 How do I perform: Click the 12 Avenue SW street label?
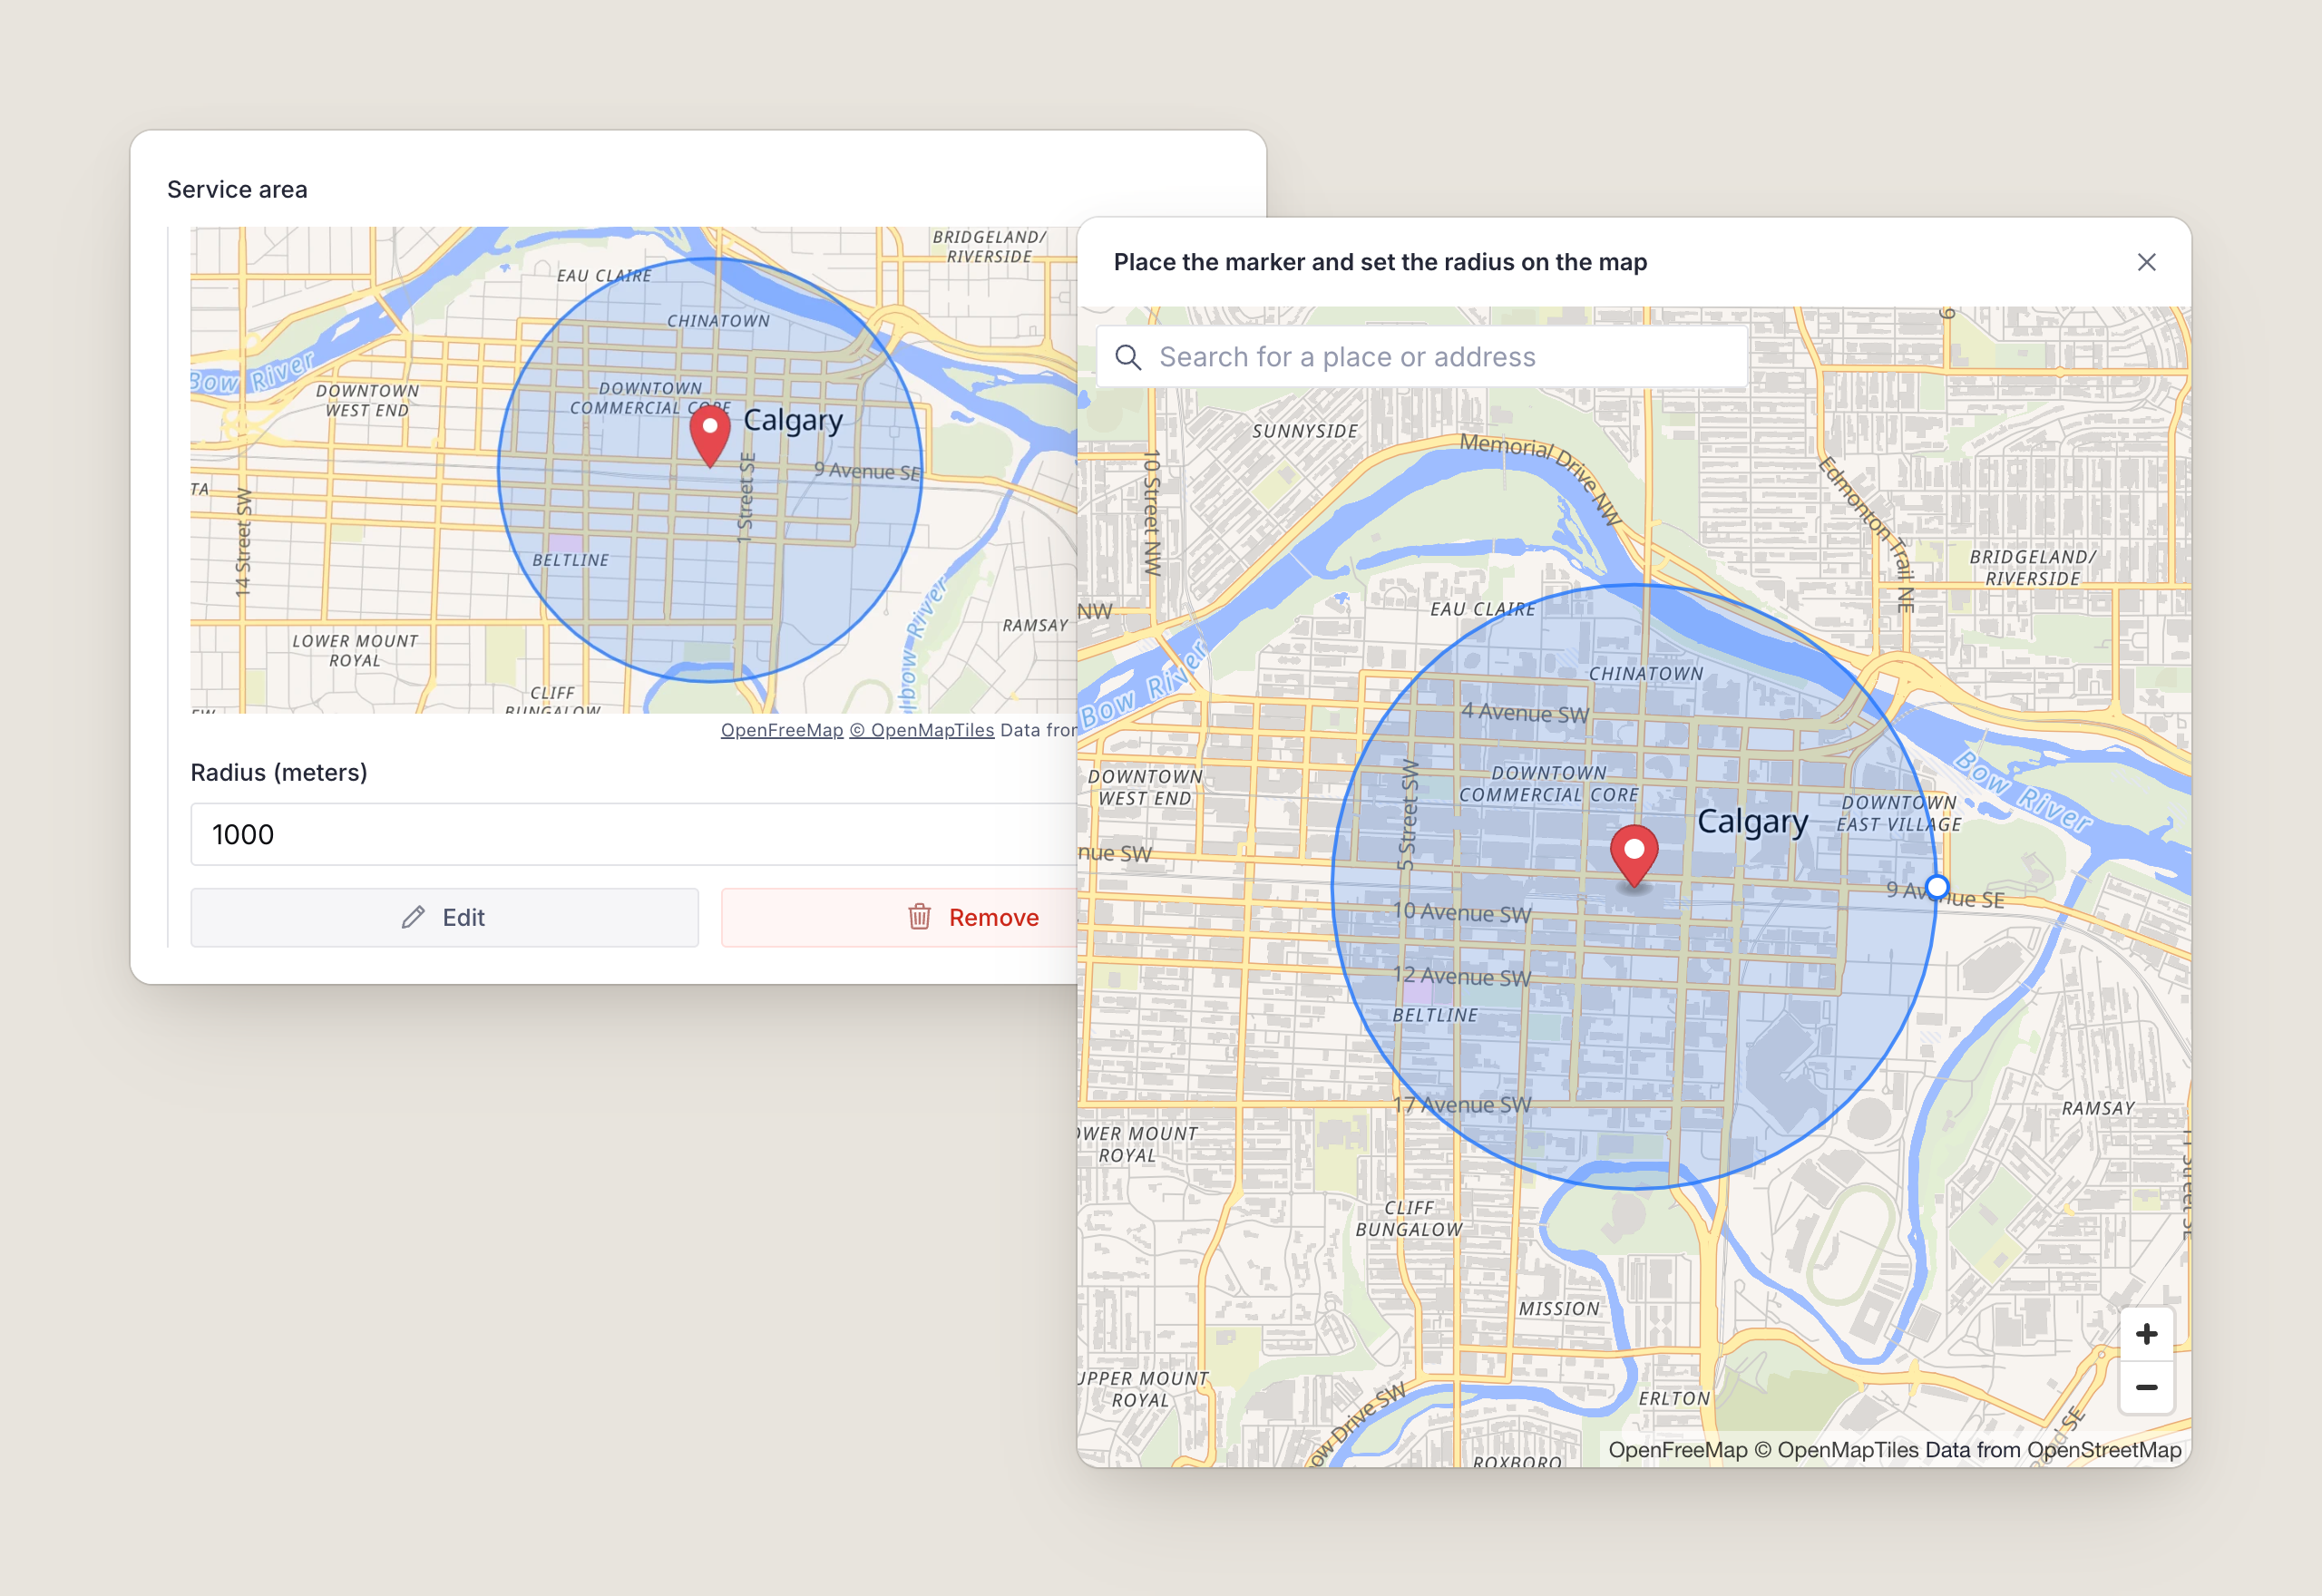tap(1462, 976)
